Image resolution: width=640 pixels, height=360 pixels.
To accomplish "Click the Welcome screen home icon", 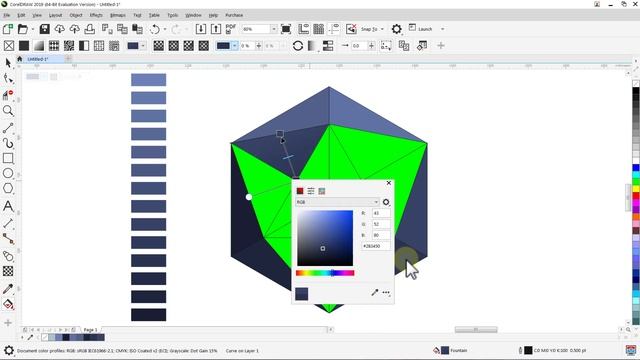I will 19,59.
